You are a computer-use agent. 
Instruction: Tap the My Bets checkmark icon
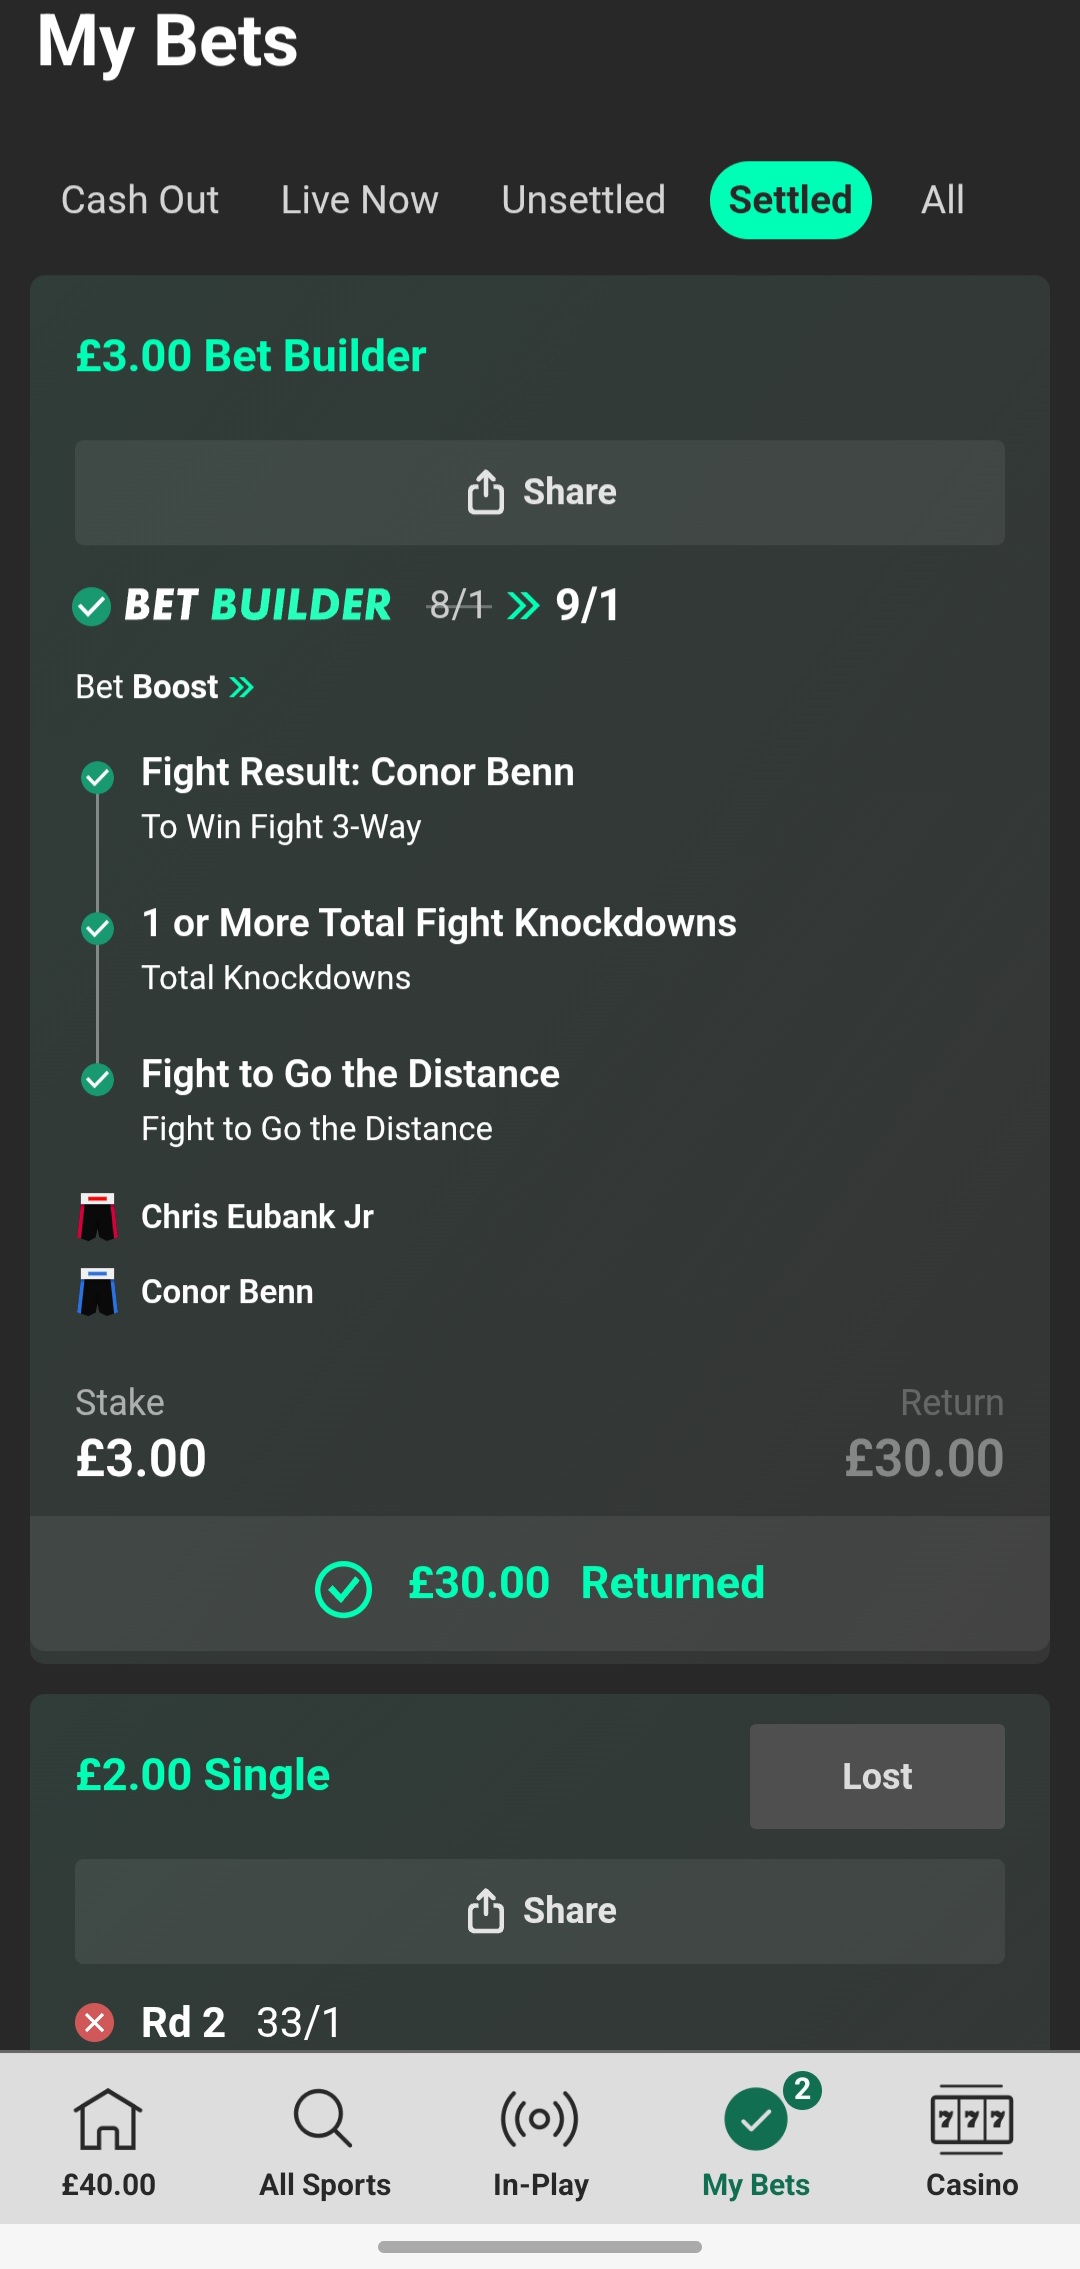tap(756, 2119)
